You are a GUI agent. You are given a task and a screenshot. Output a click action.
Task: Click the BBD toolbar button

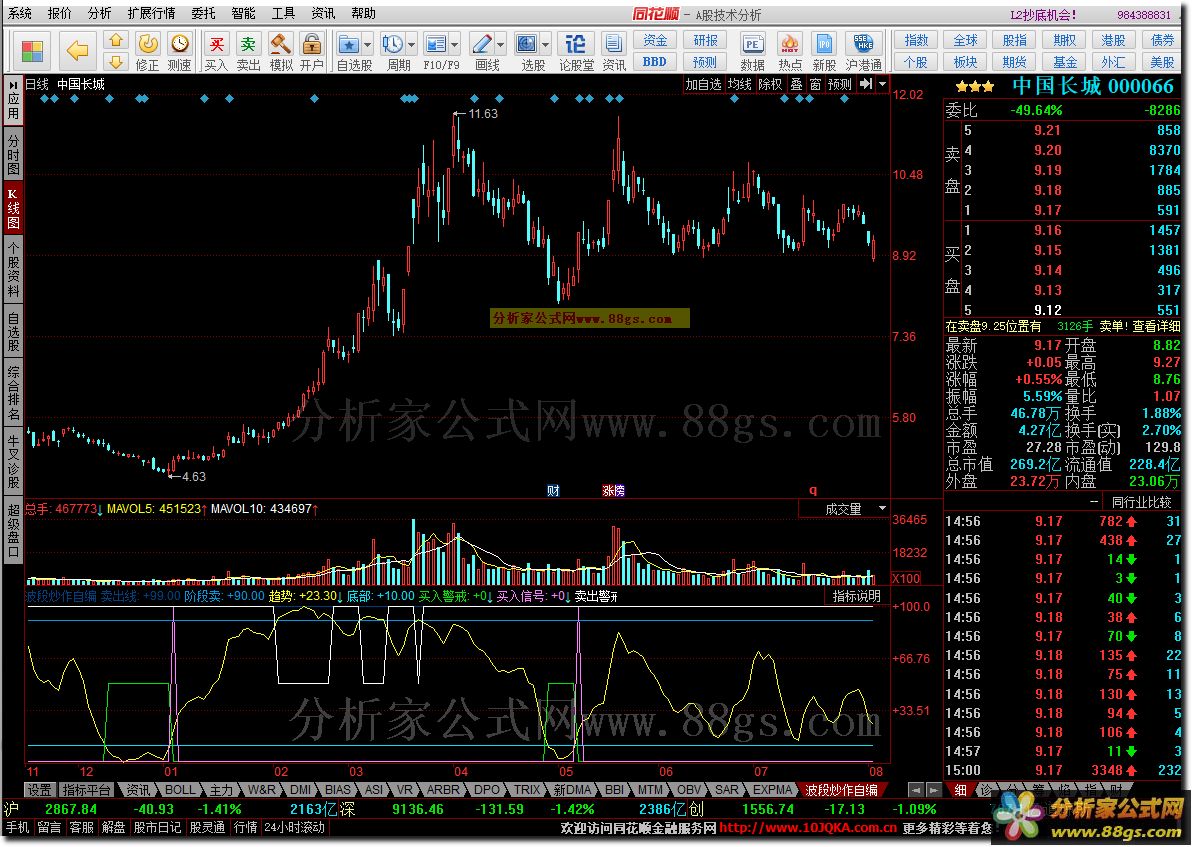pyautogui.click(x=654, y=62)
